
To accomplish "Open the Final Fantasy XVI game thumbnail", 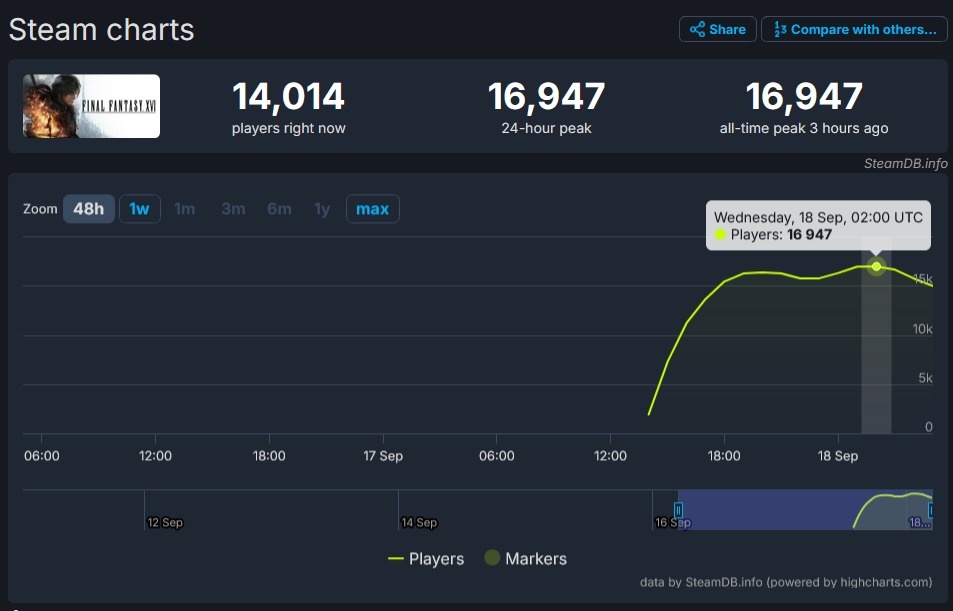I will [91, 106].
